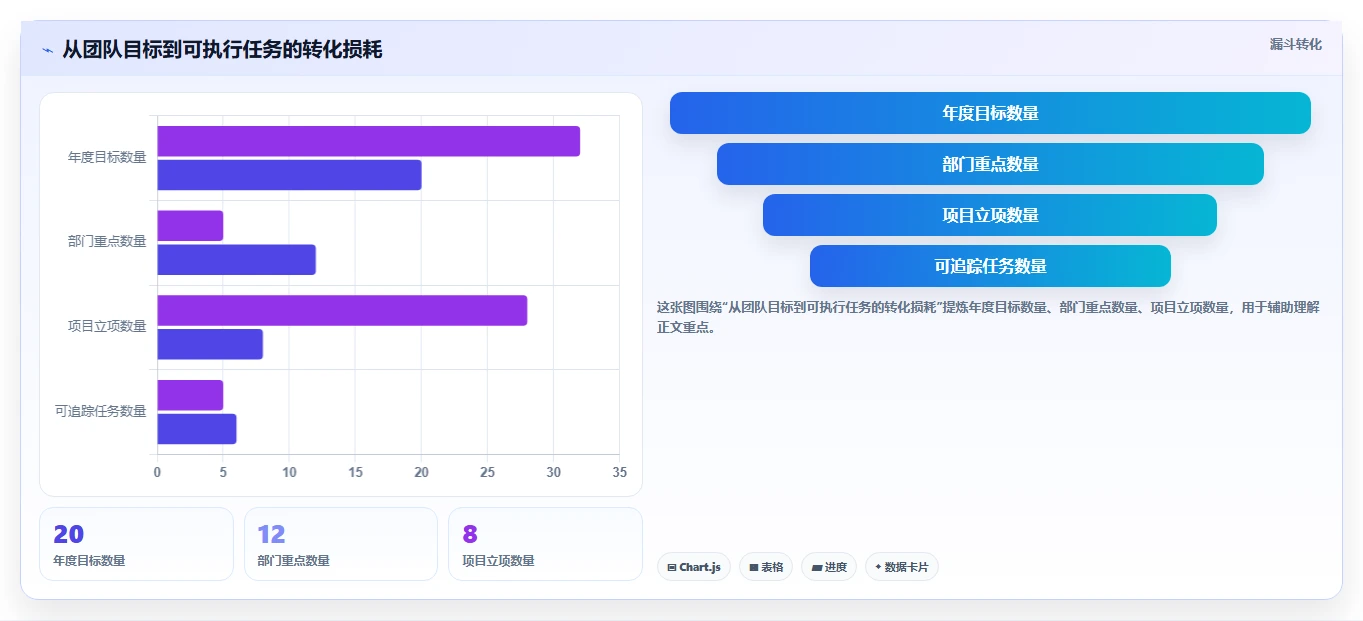Click the purple bar for 部门重点数量
The height and width of the screenshot is (621, 1363).
tap(190, 226)
